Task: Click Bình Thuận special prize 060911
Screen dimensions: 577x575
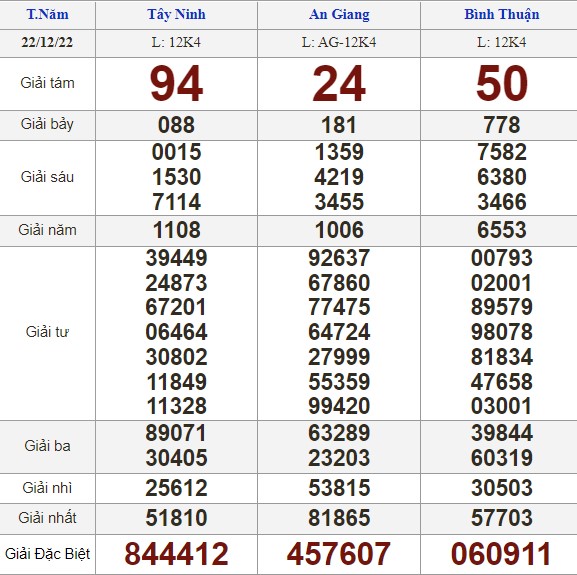Action: pyautogui.click(x=501, y=554)
